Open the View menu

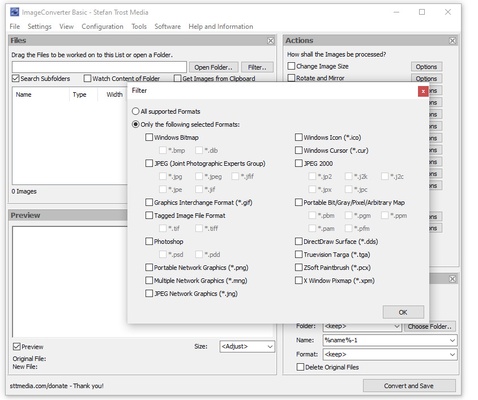click(x=66, y=27)
